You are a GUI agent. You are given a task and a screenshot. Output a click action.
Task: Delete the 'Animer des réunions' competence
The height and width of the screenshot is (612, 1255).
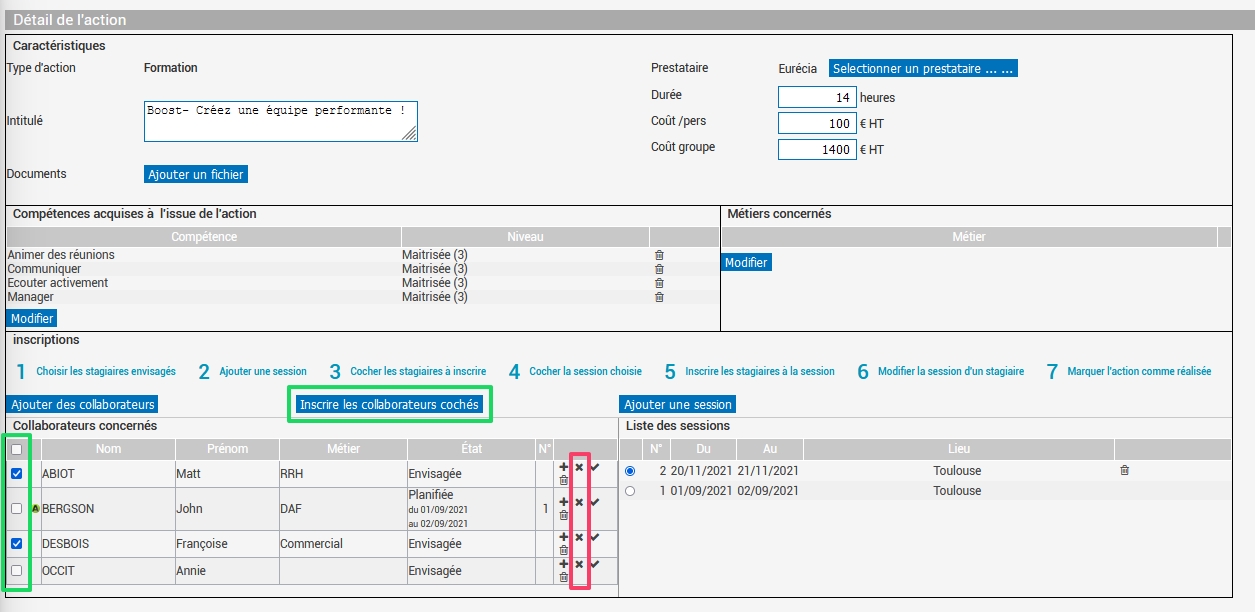(659, 255)
